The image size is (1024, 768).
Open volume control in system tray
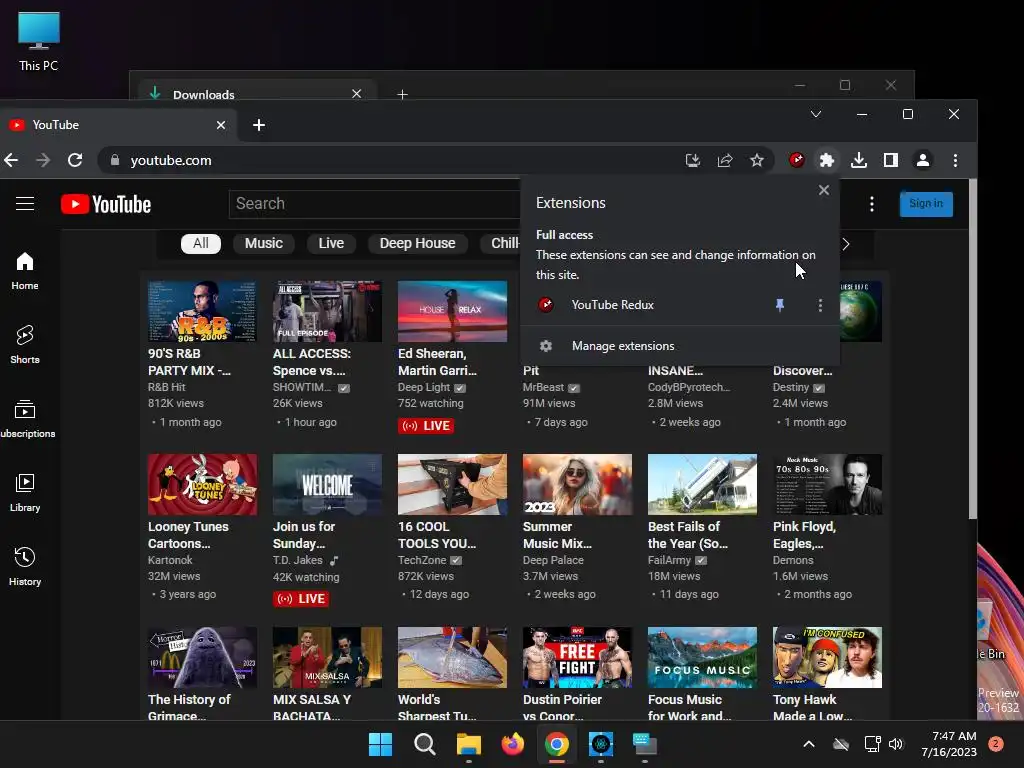(x=896, y=744)
